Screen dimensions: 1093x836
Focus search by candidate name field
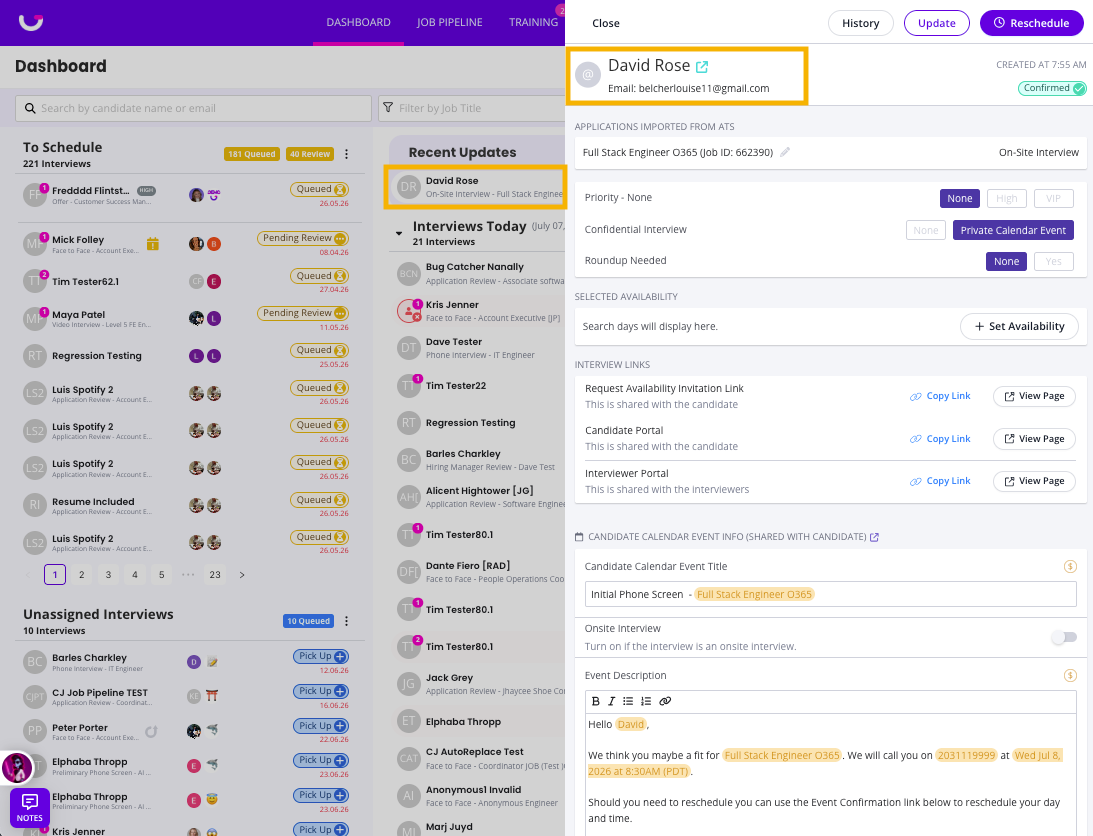click(193, 109)
